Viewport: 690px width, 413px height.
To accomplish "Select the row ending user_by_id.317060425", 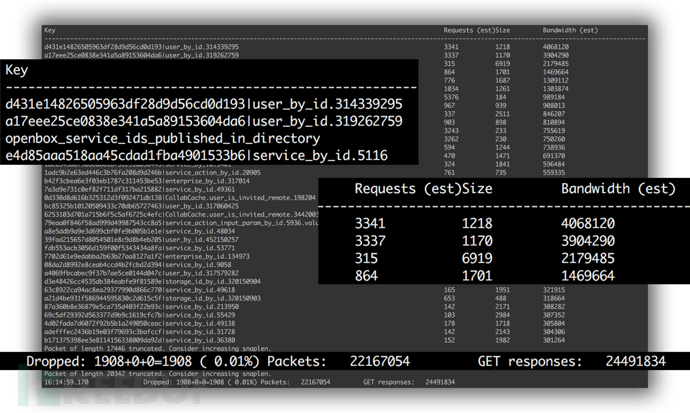I will 141,206.
